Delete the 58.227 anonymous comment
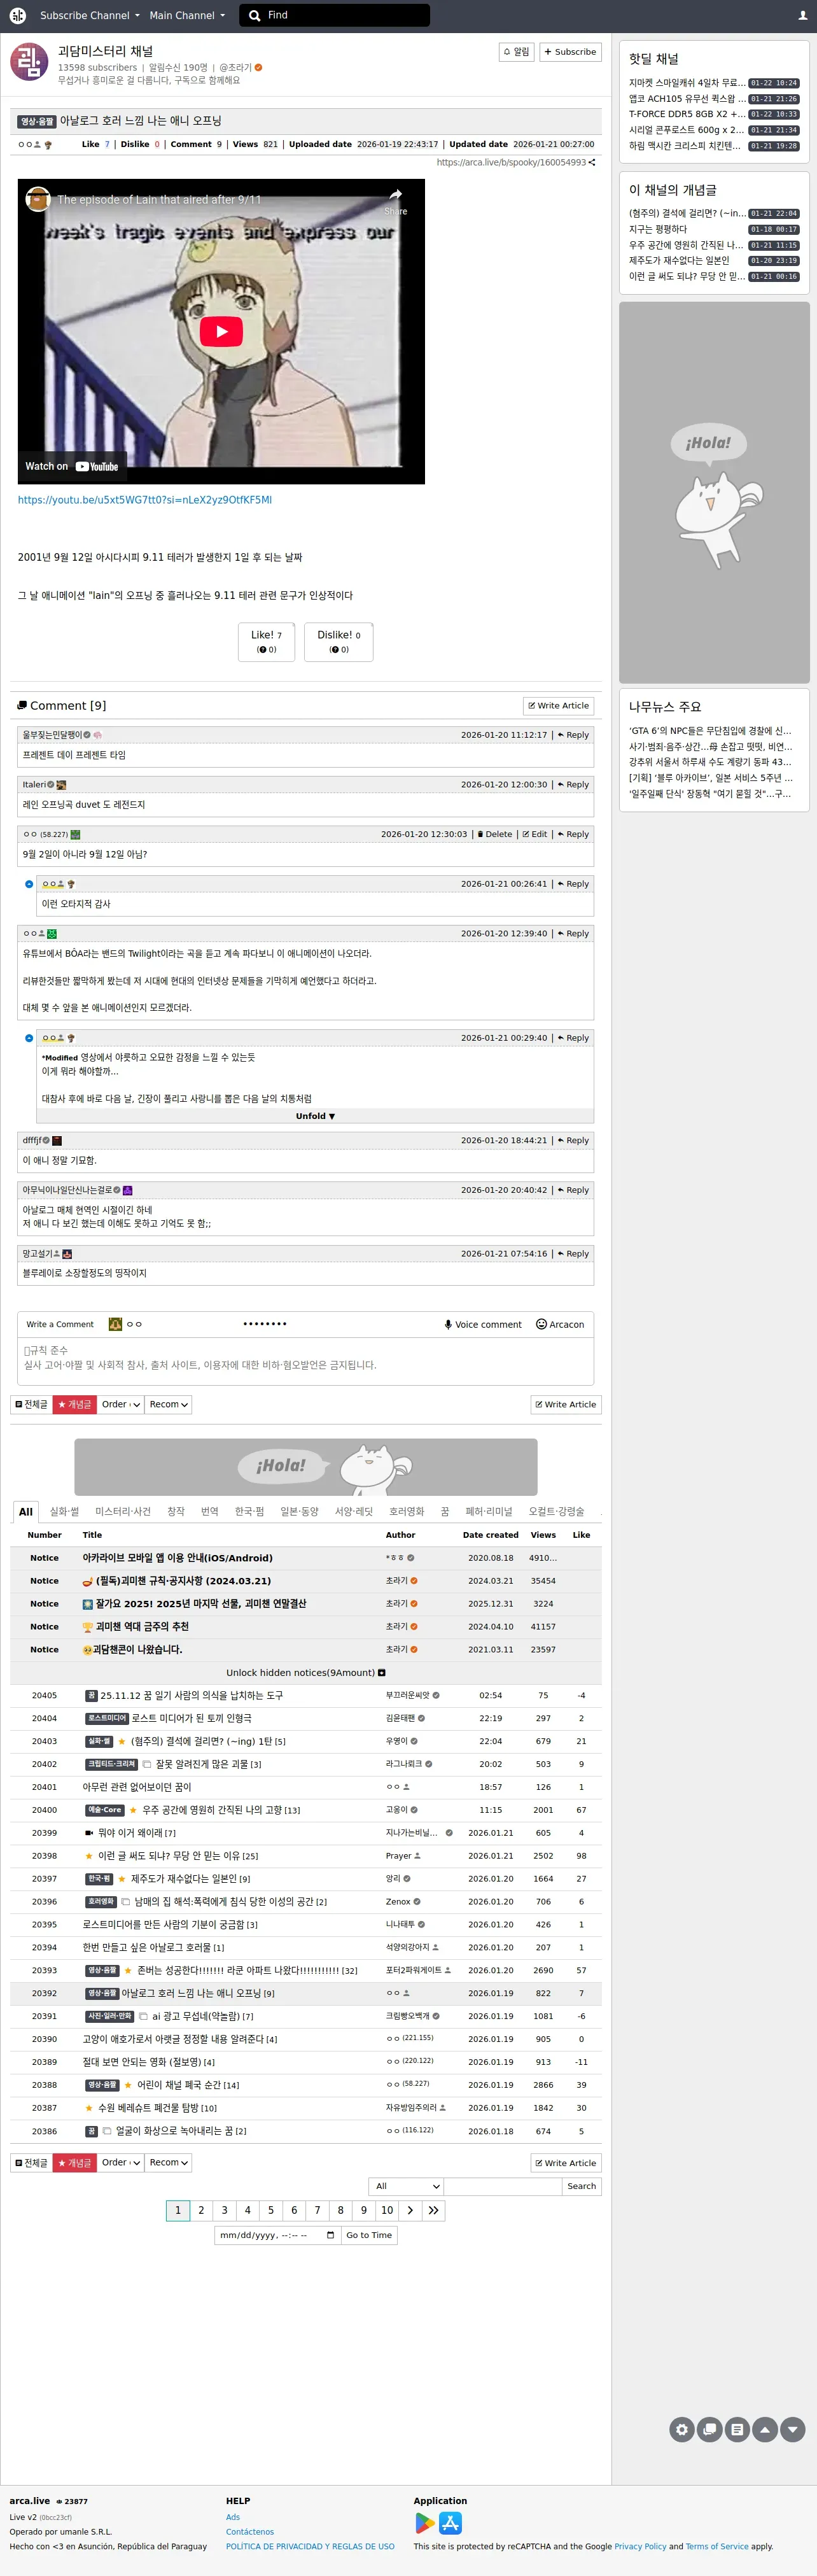This screenshot has width=817, height=2576. point(494,834)
